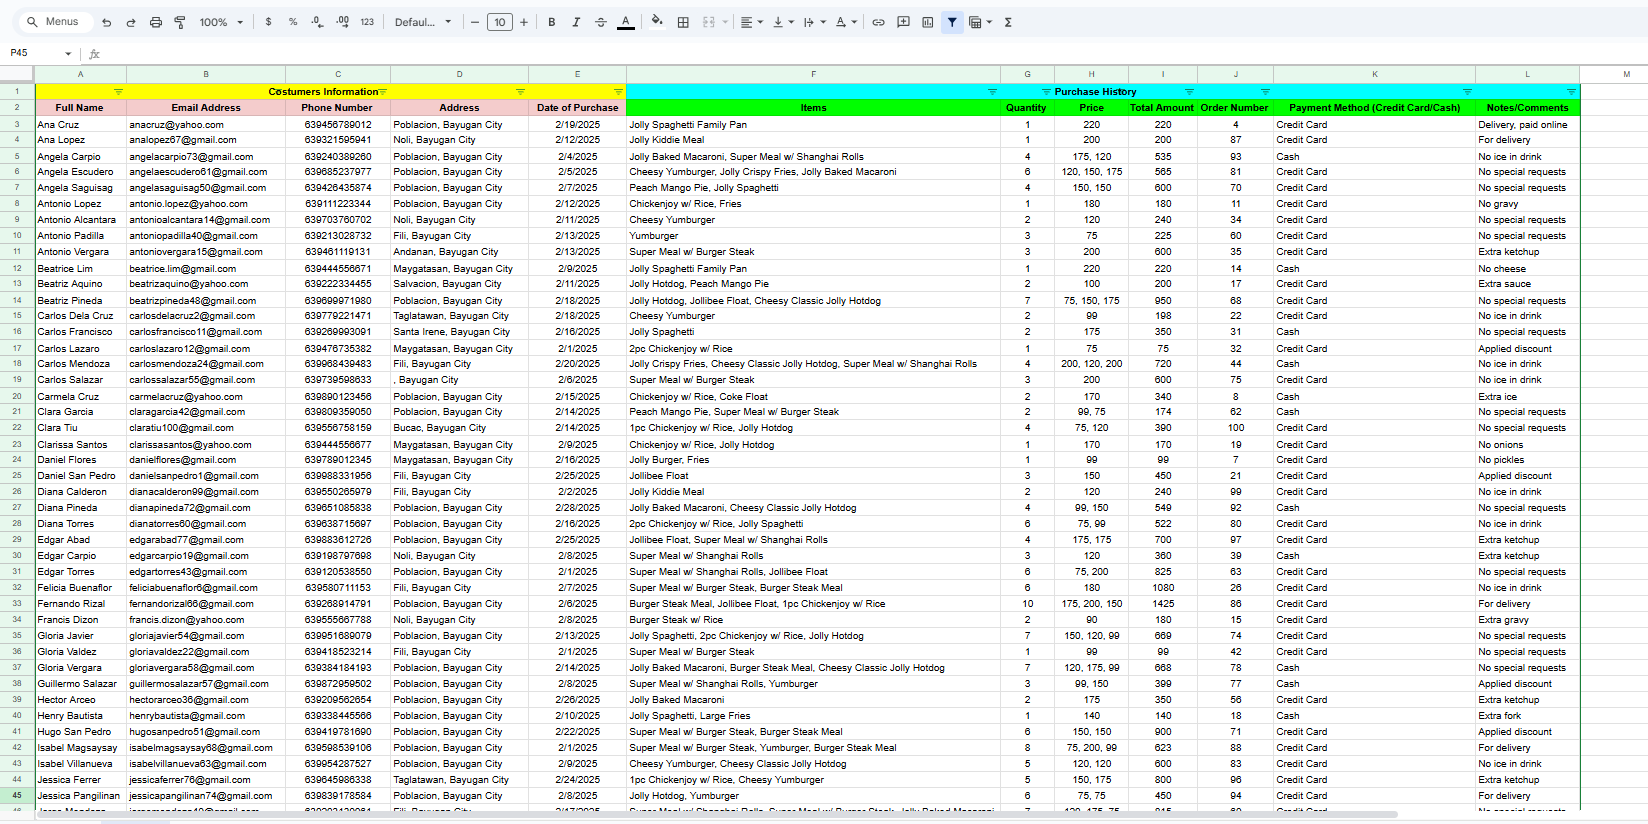Screen dimensions: 1648x824
Task: Open the merge type dropdown arrow
Action: coord(725,22)
